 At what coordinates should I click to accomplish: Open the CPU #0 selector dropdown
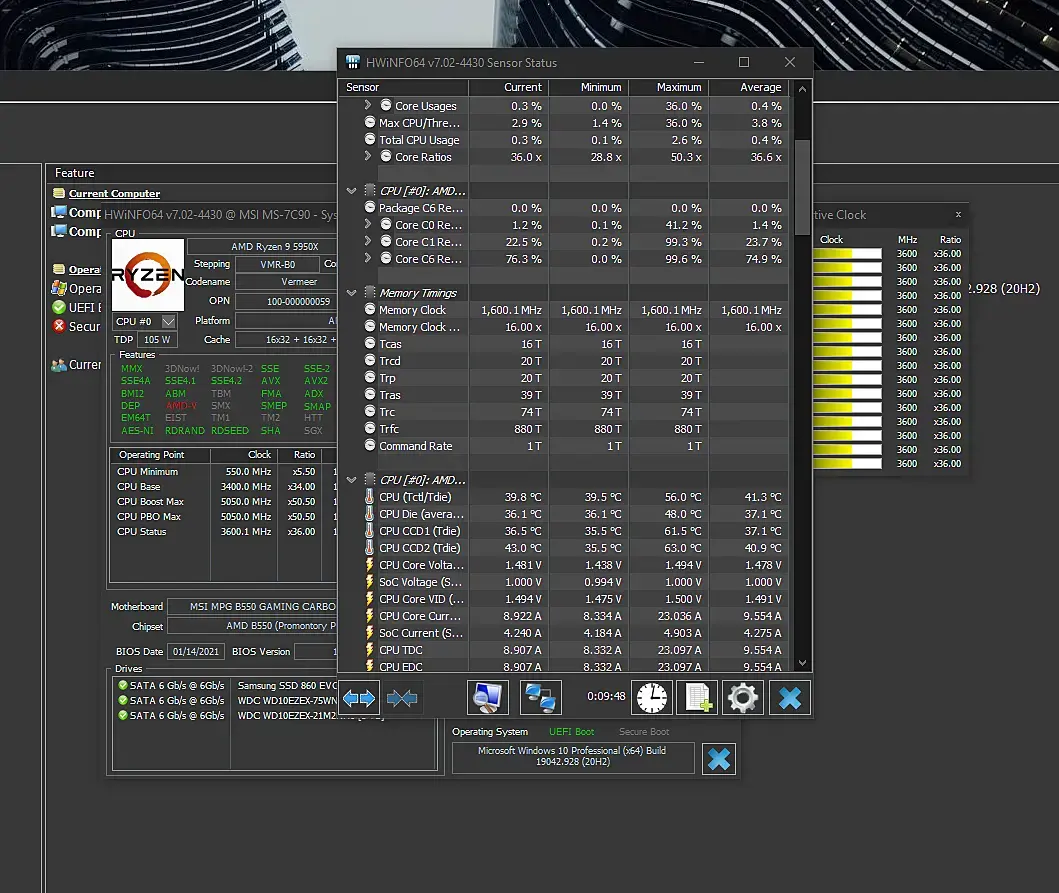[x=168, y=321]
